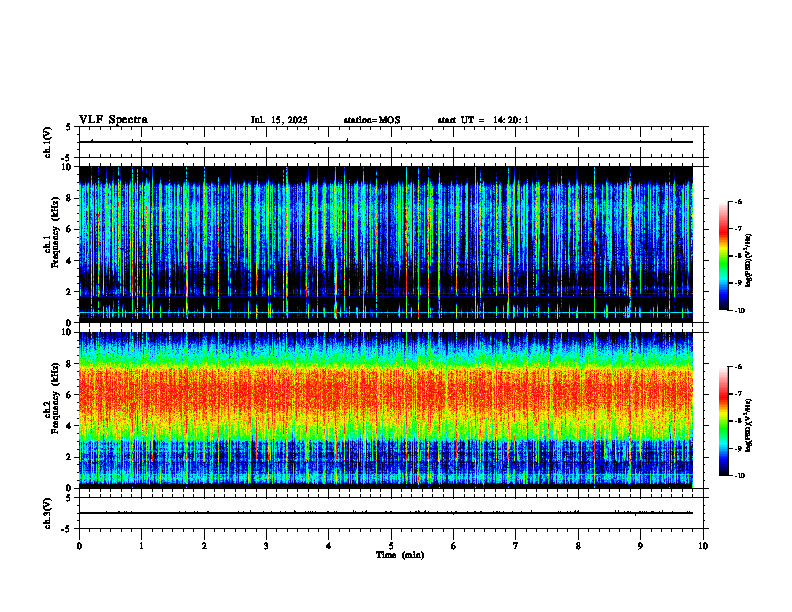Image resolution: width=792 pixels, height=612 pixels.
Task: Click the "-6" label on ch.1 color scale
Action: (738, 201)
